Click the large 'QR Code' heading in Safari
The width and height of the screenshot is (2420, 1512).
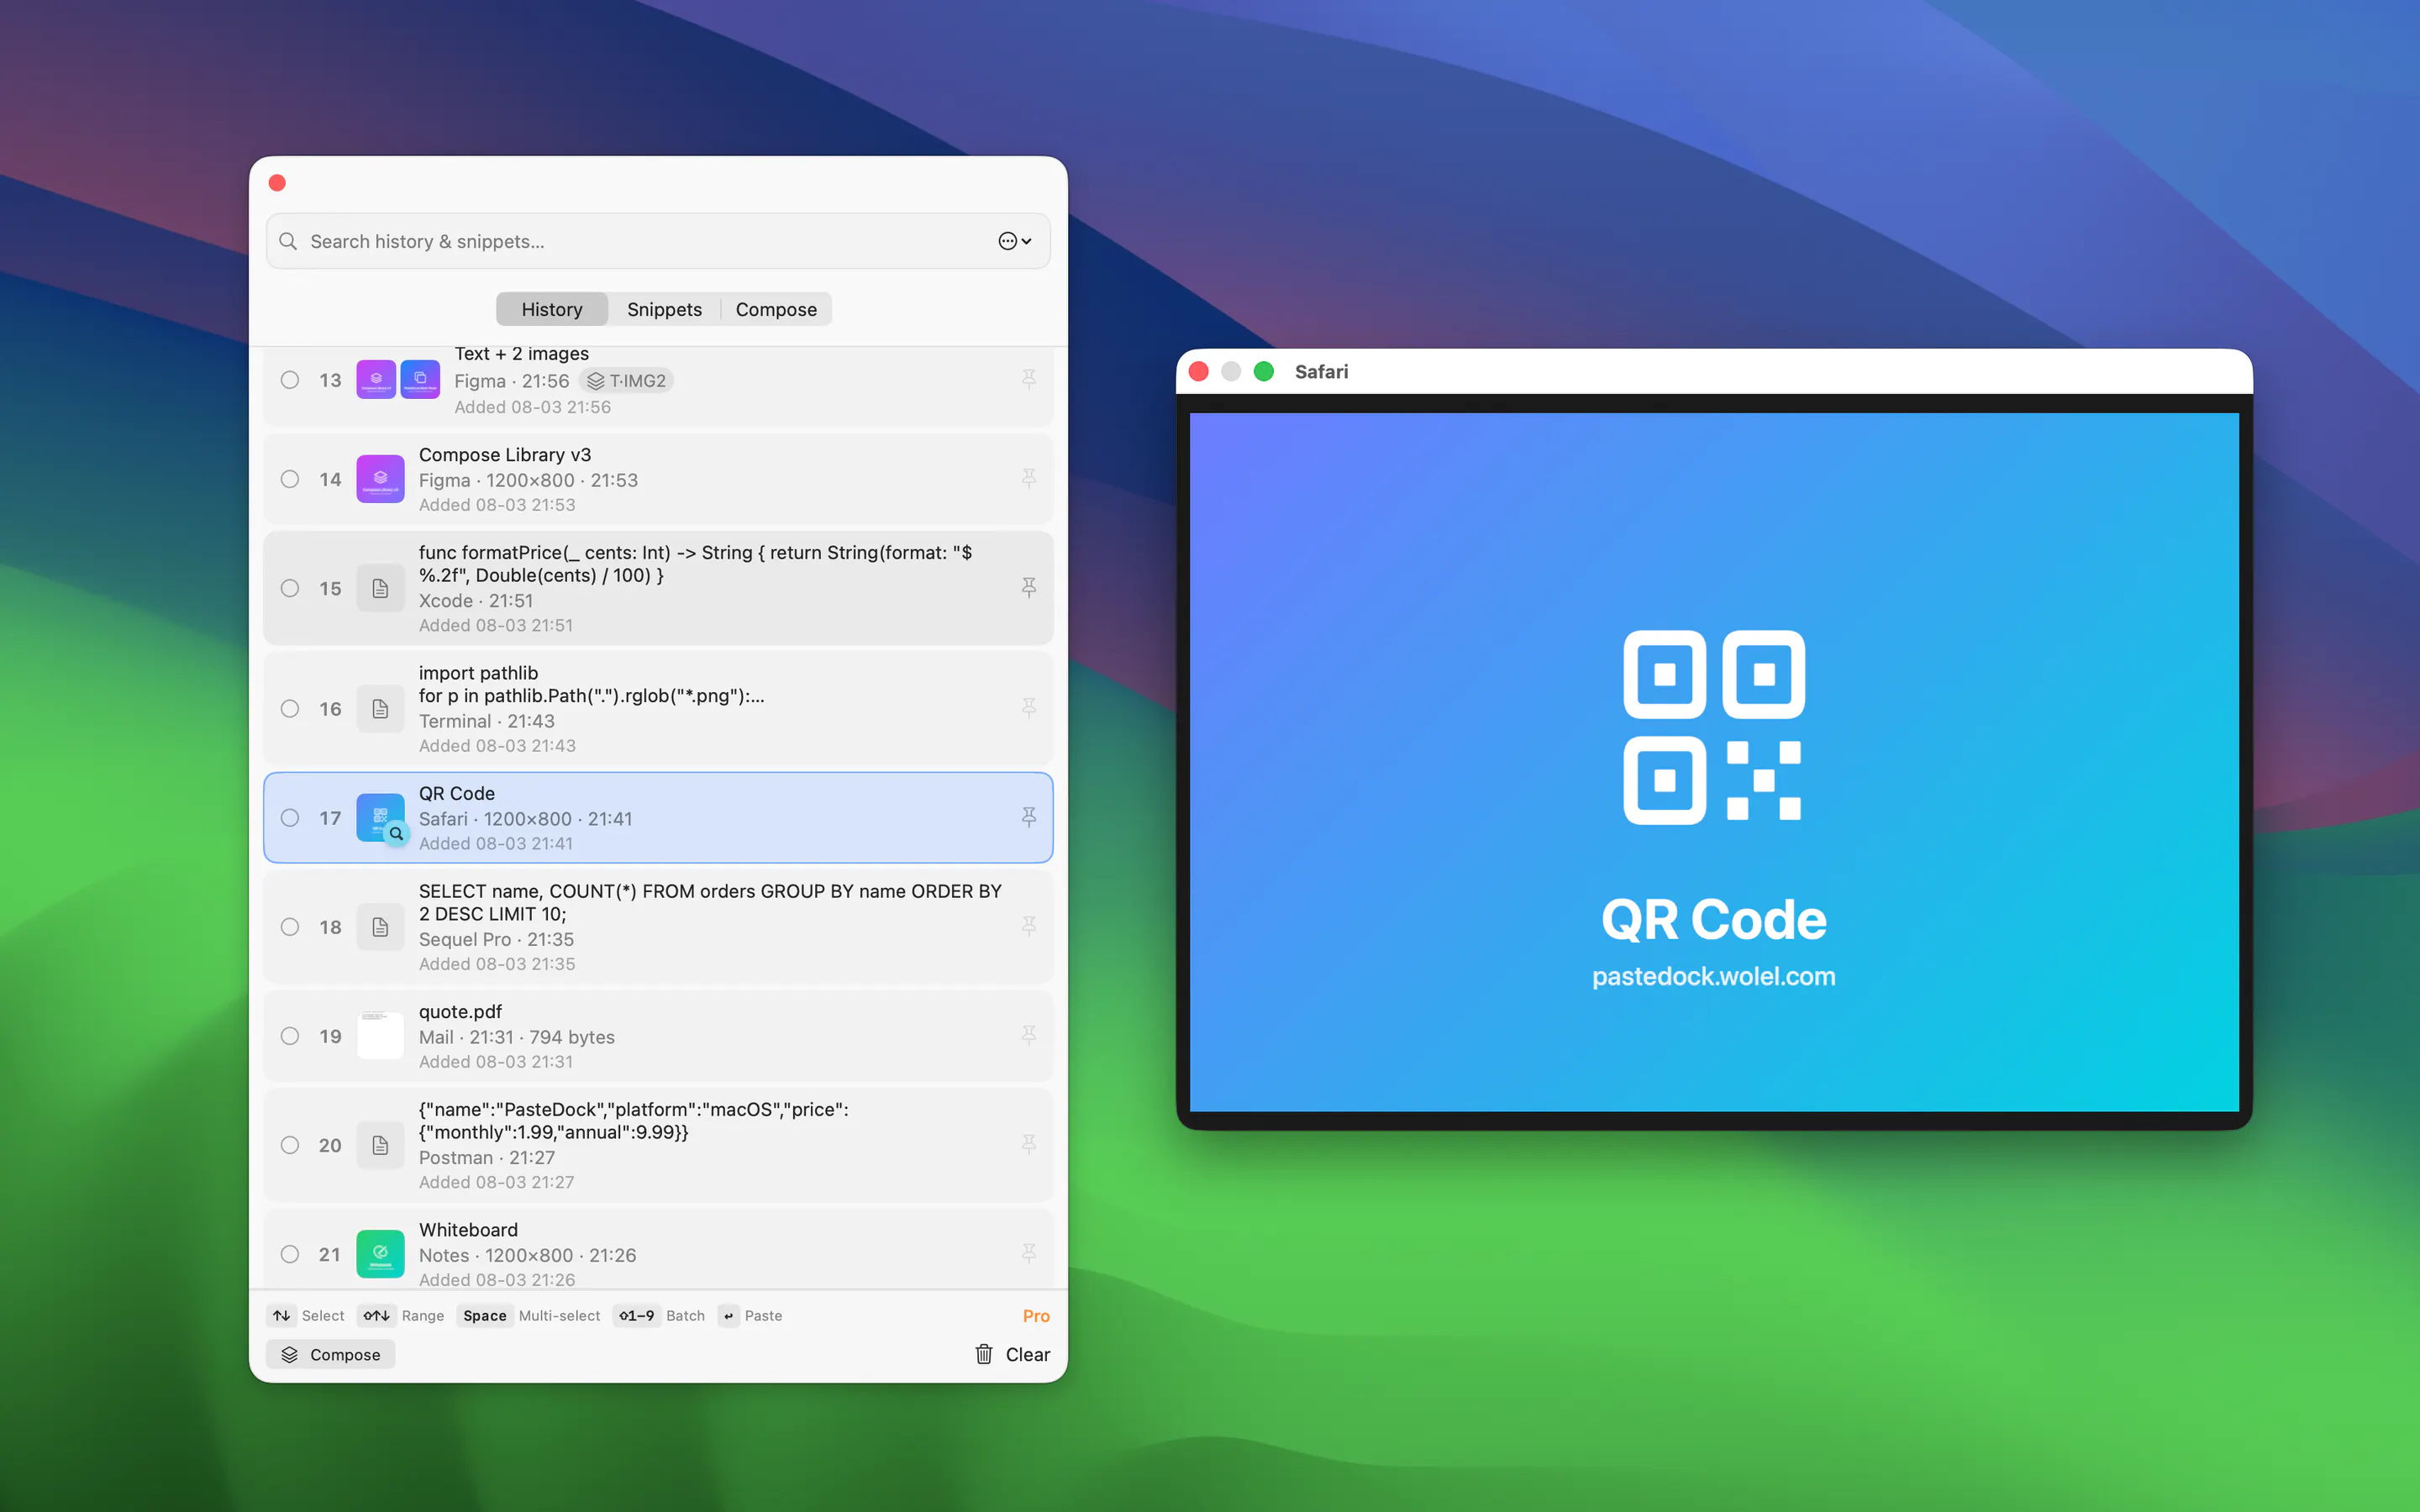[1713, 919]
